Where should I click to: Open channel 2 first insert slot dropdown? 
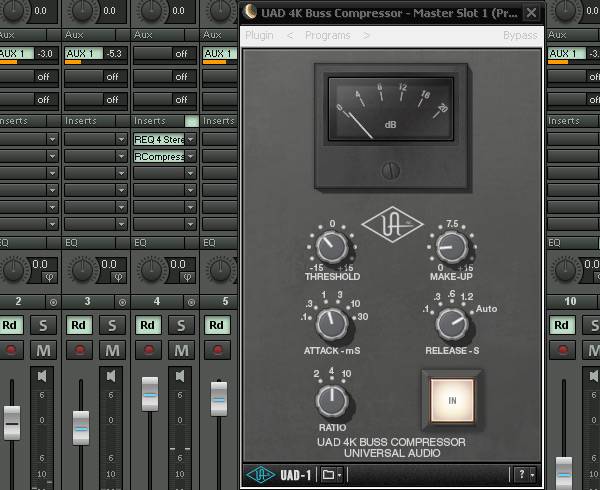click(52, 139)
